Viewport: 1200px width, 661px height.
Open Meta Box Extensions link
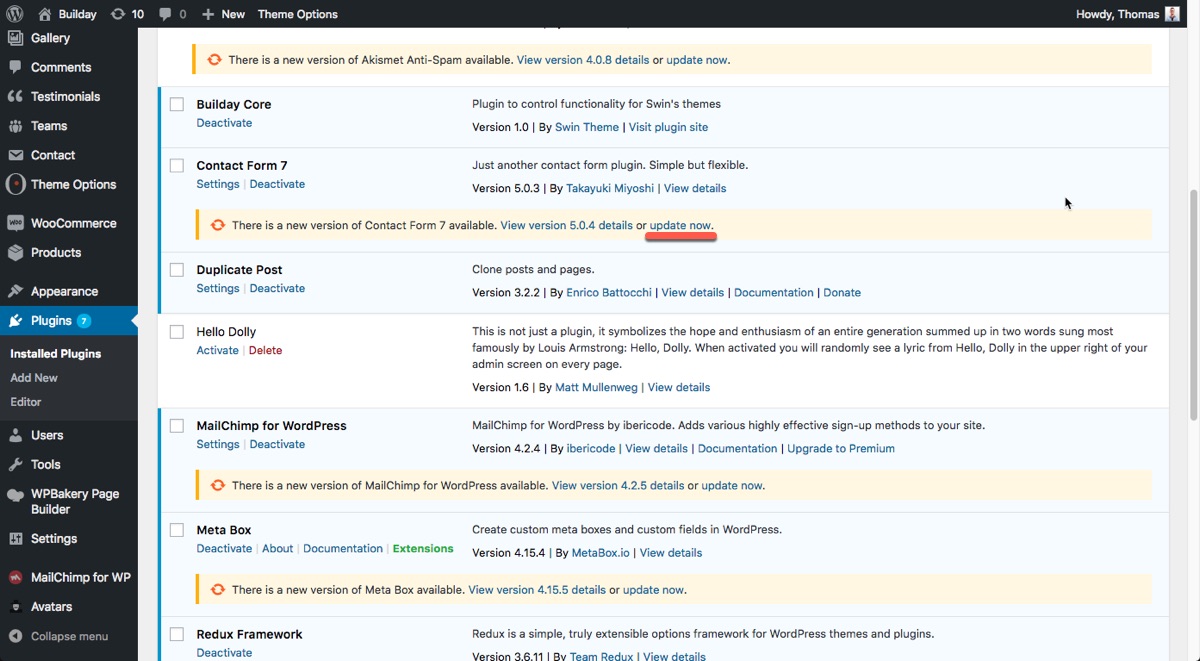click(x=423, y=548)
